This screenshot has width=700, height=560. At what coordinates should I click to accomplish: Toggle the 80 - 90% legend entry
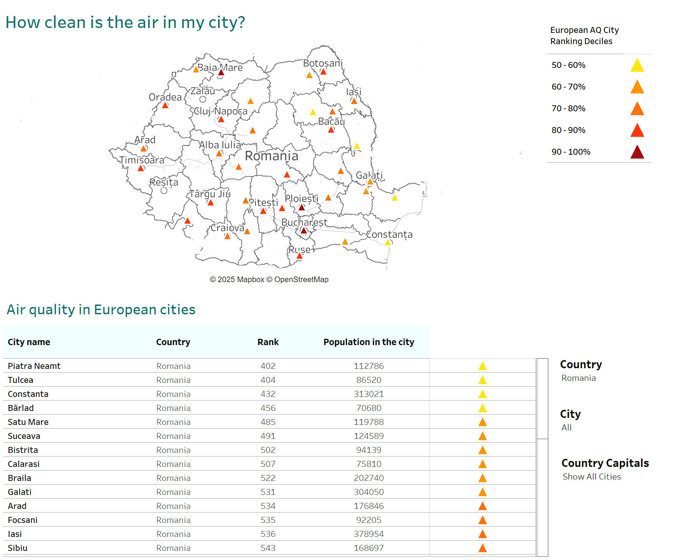click(637, 130)
